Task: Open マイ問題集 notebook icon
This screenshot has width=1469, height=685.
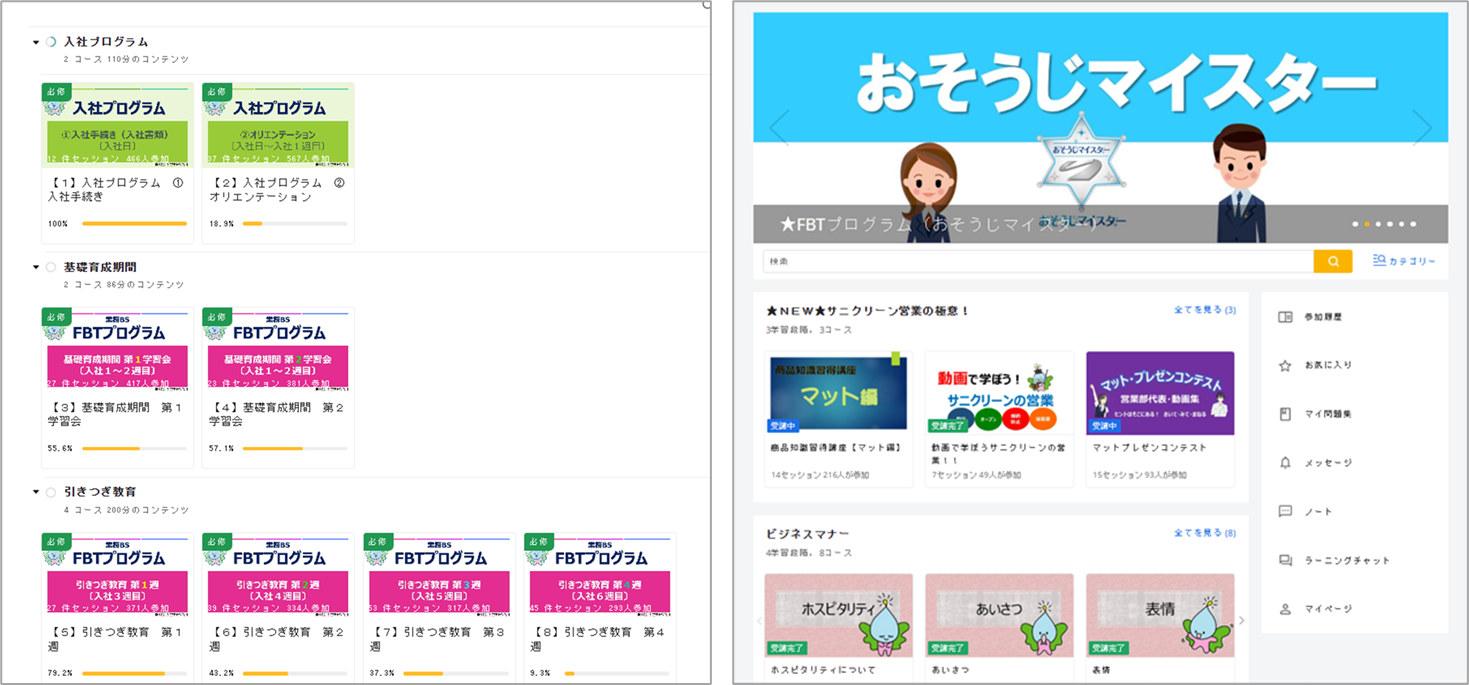Action: 1285,414
